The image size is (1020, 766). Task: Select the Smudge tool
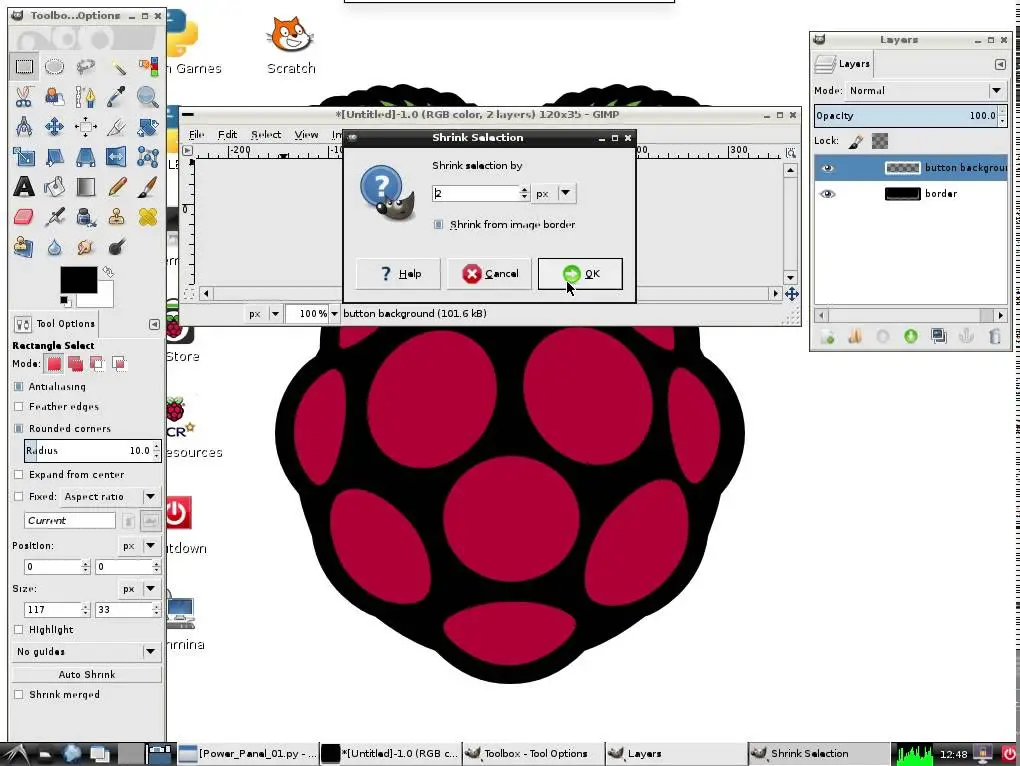click(86, 247)
